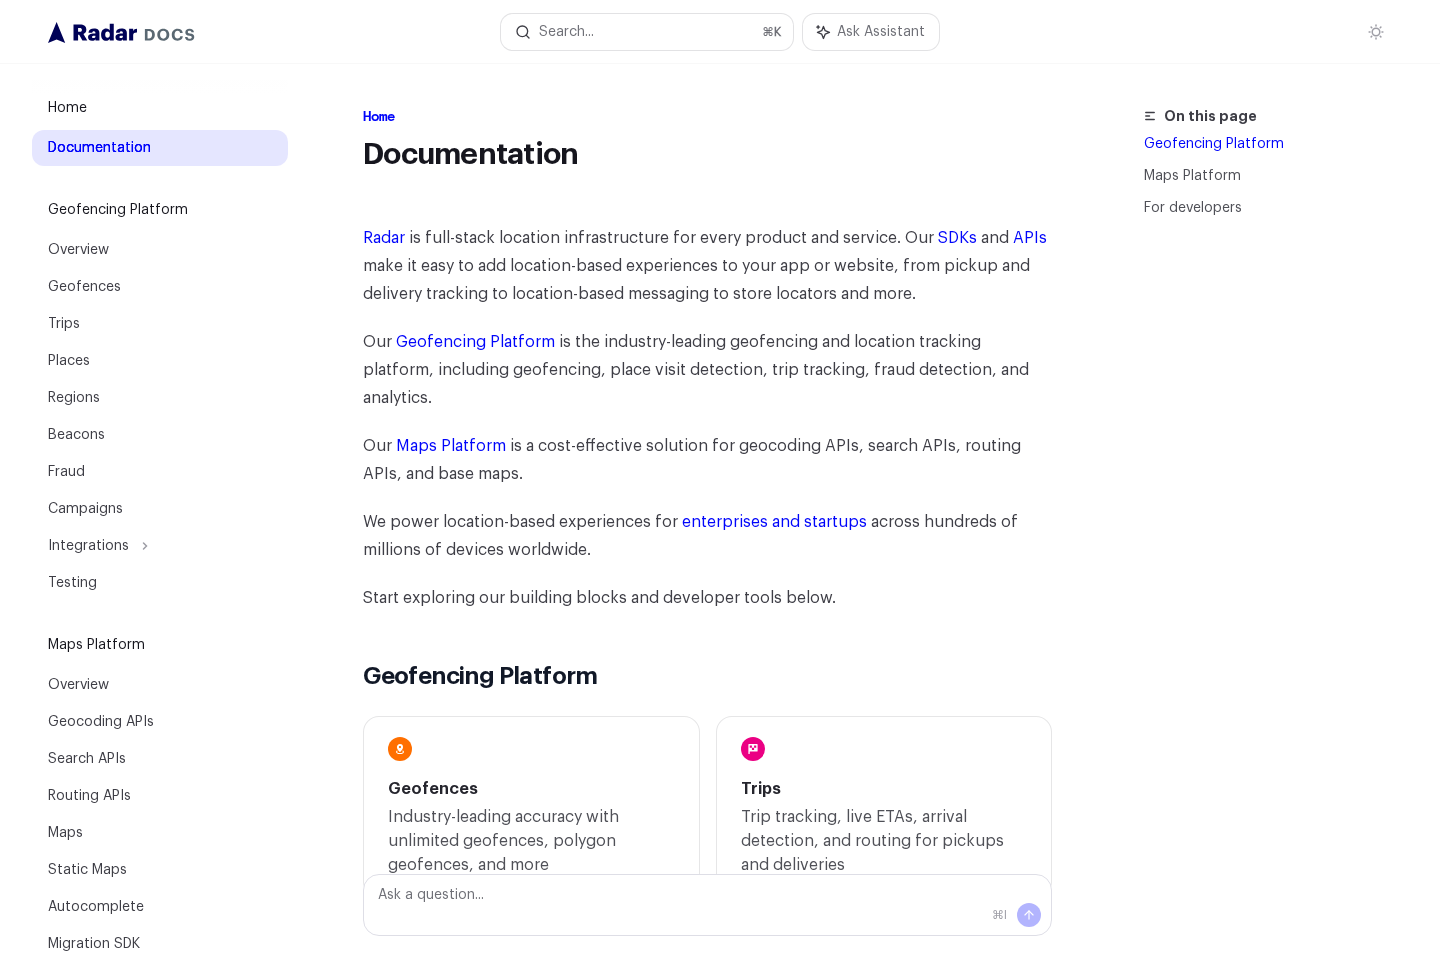Follow the Maps Platform paragraph link

point(451,445)
